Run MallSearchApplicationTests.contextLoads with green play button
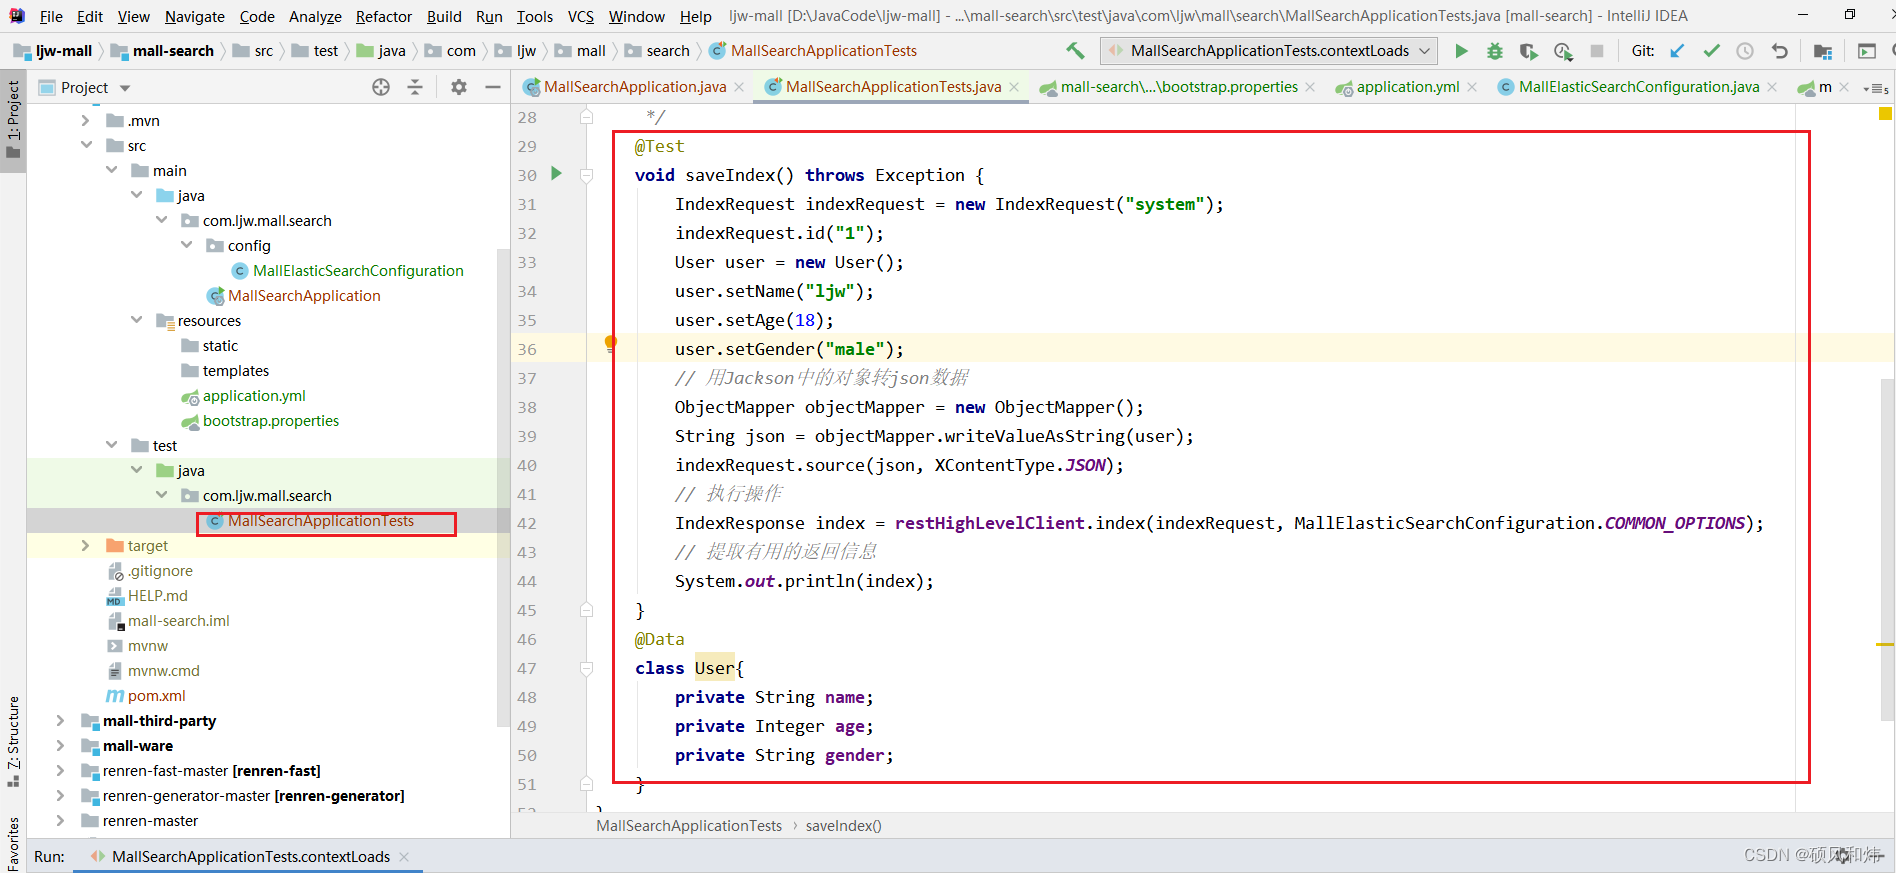The height and width of the screenshot is (873, 1896). (x=1461, y=51)
